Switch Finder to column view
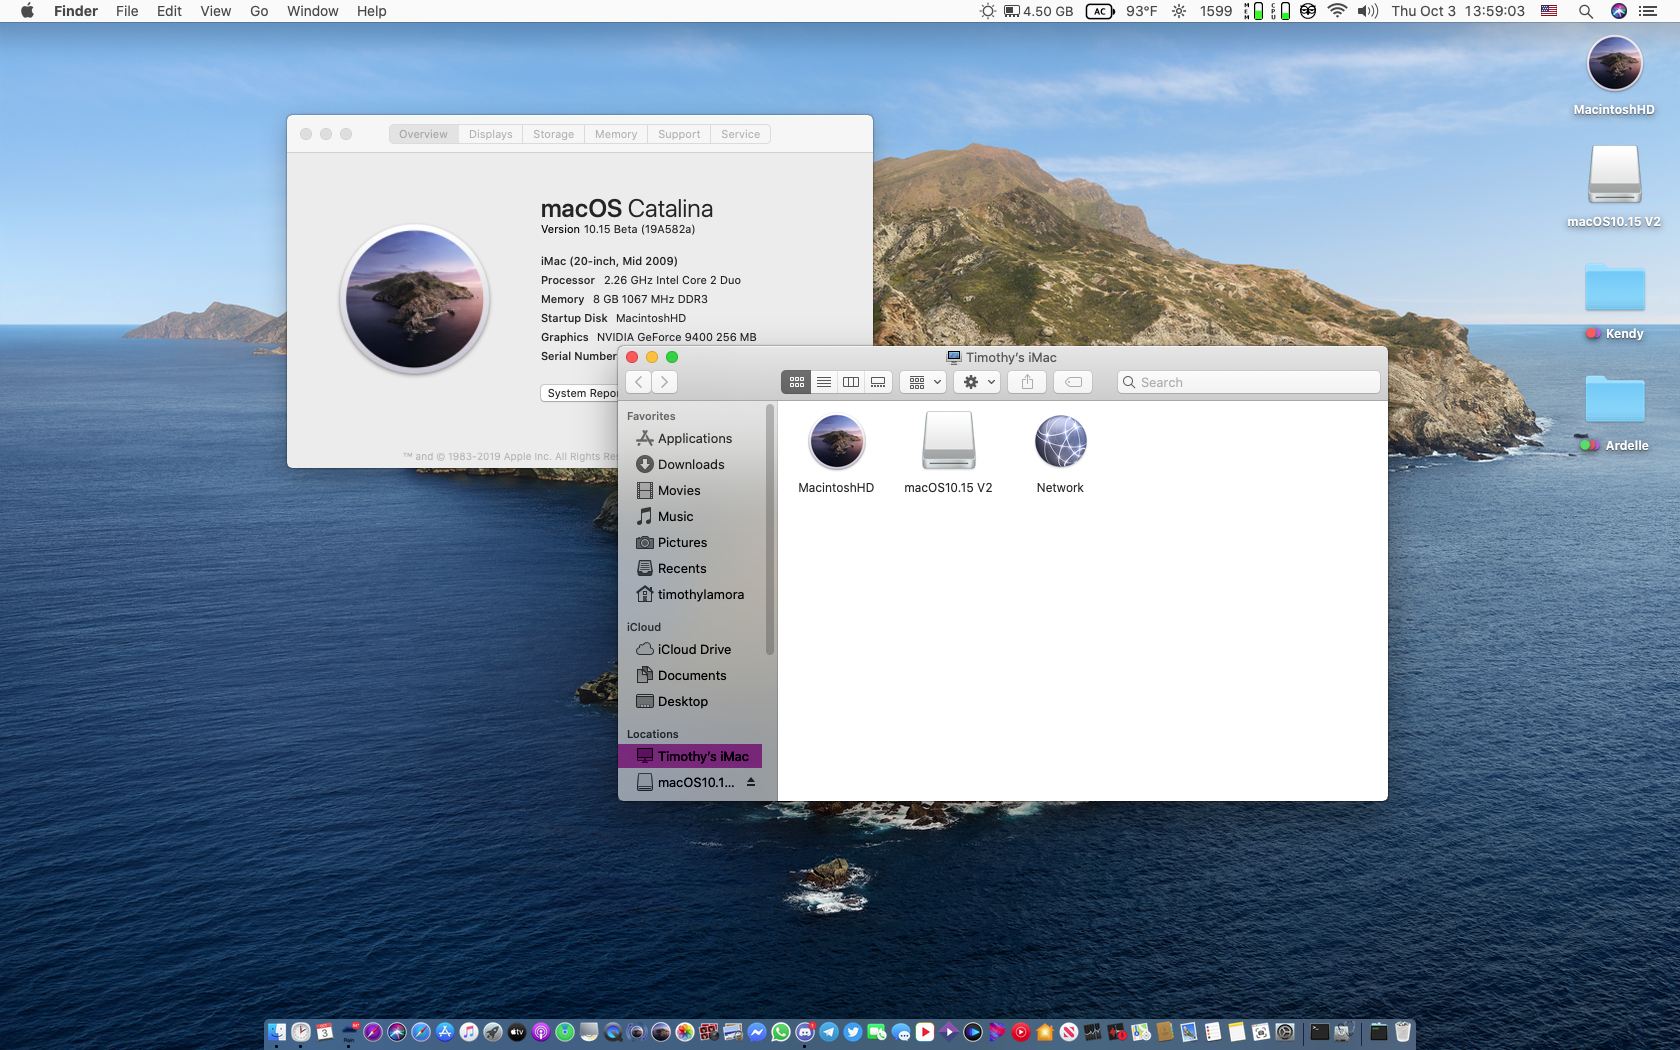The width and height of the screenshot is (1680, 1050). click(851, 382)
